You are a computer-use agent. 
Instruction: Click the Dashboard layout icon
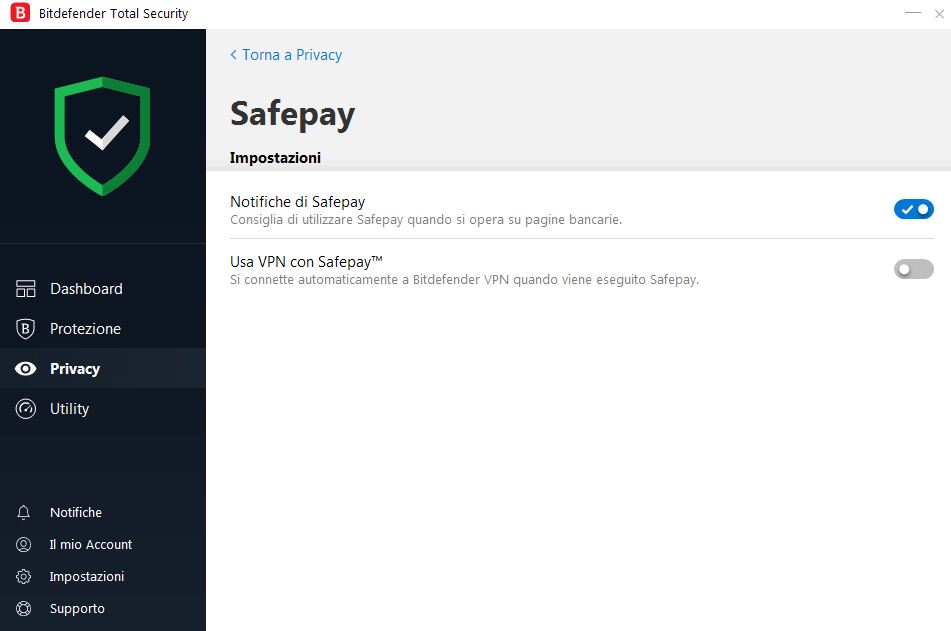coord(25,289)
